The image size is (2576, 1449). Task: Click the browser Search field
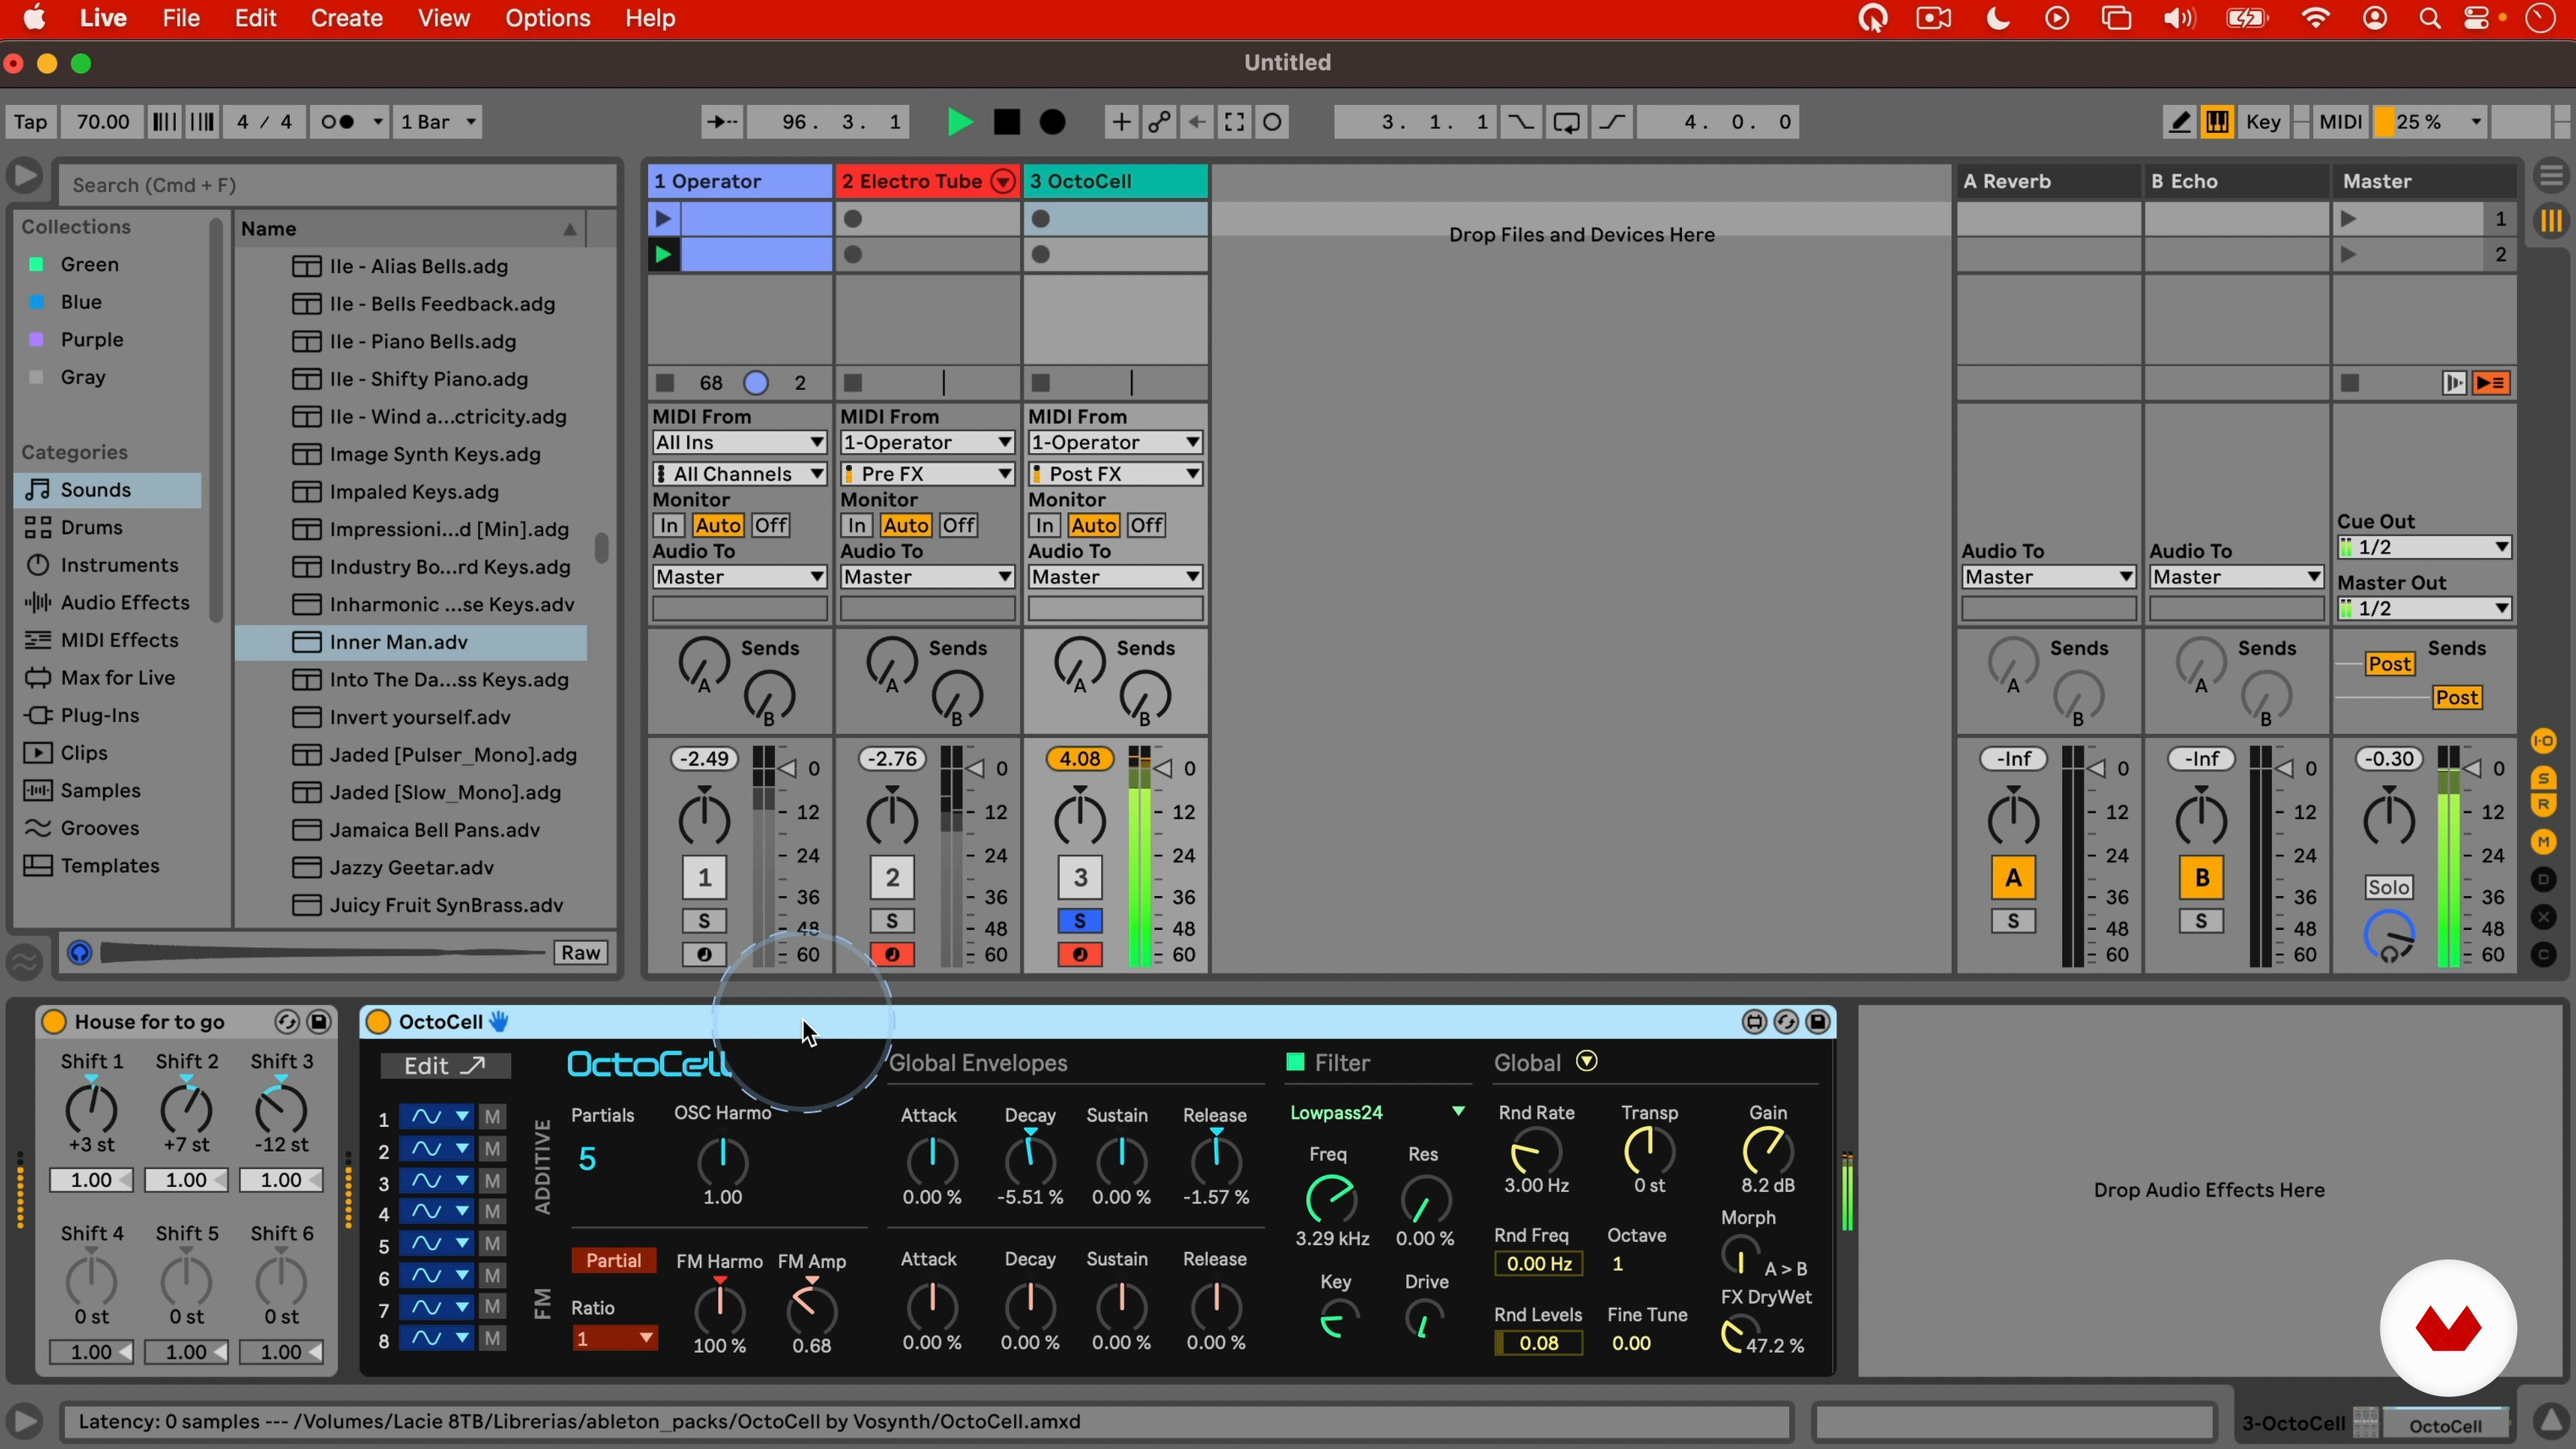tap(337, 185)
